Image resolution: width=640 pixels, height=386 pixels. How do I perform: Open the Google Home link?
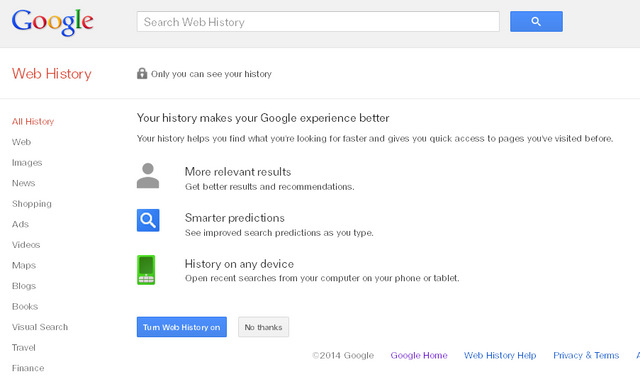pyautogui.click(x=419, y=355)
